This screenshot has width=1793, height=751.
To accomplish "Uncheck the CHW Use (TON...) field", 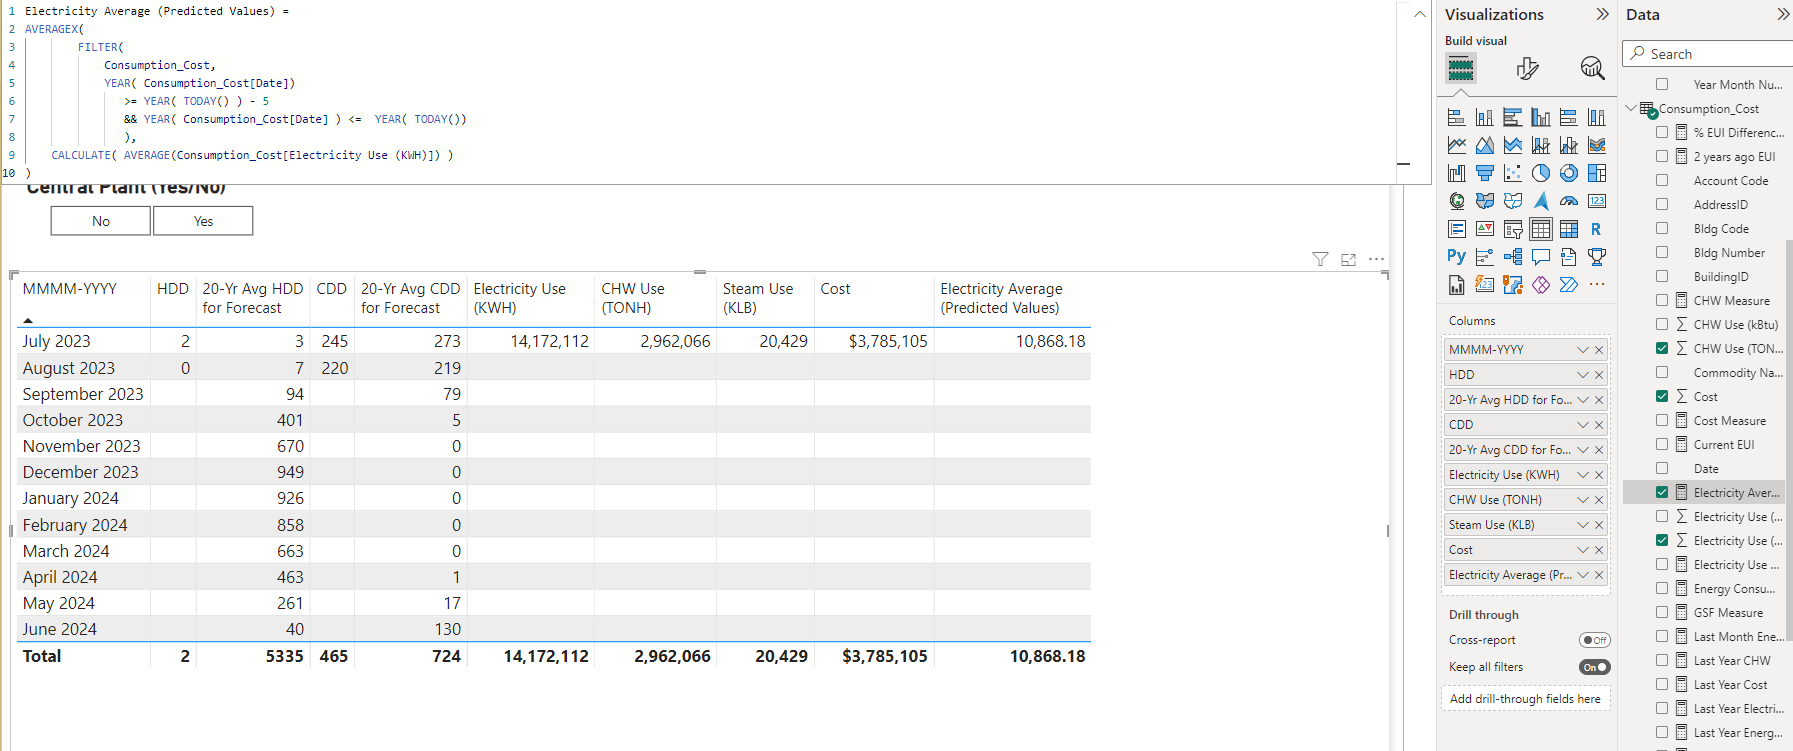I will click(1662, 349).
